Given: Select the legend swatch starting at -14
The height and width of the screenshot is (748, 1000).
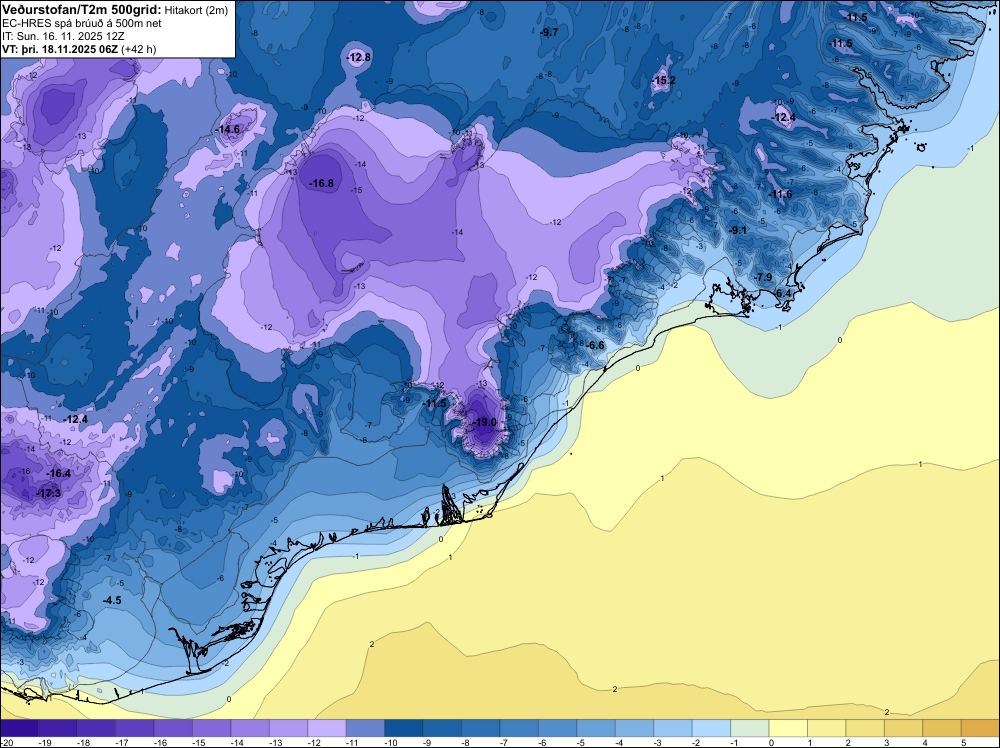Looking at the screenshot, I should 250,728.
